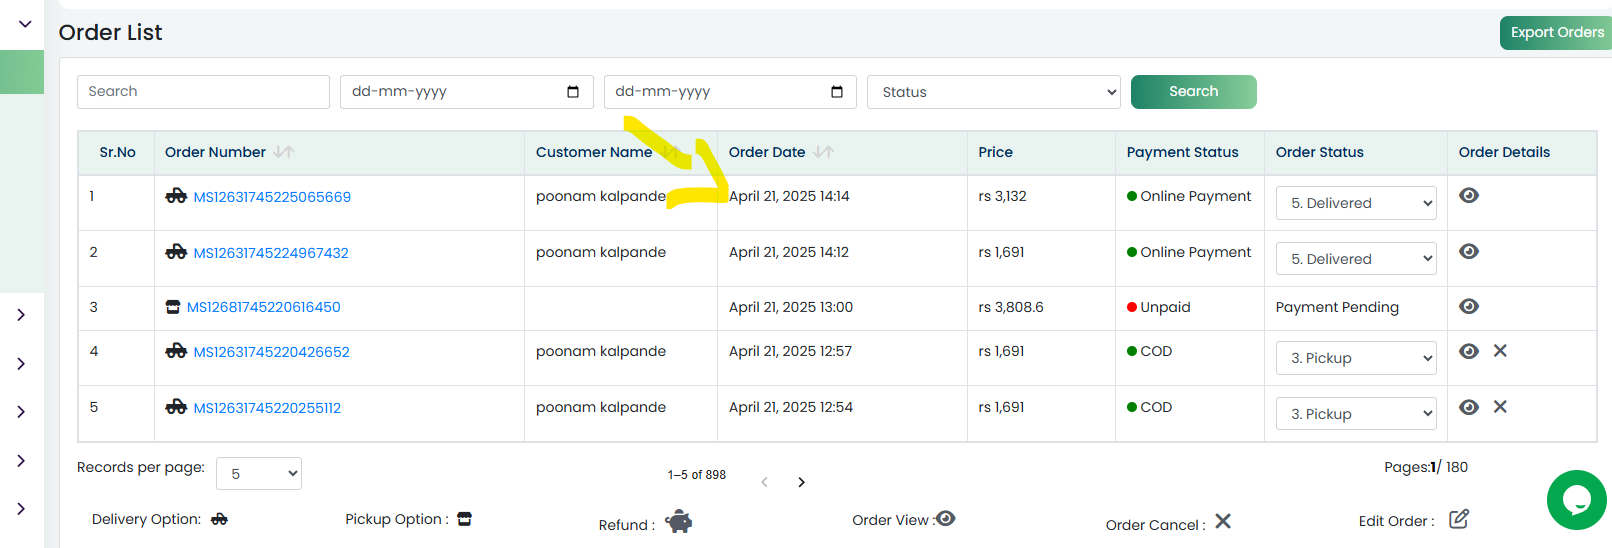
Task: Click Refund legend piggy bank icon
Action: (x=679, y=521)
